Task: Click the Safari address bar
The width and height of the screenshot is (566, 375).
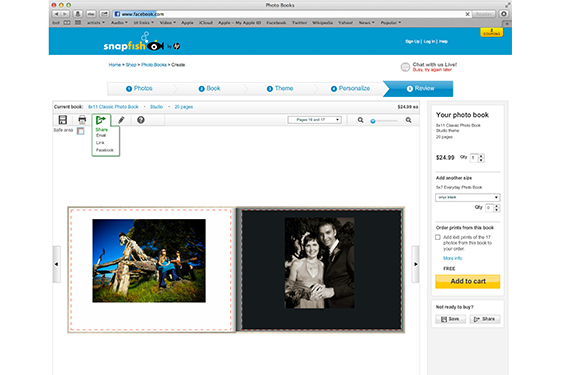Action: point(292,14)
